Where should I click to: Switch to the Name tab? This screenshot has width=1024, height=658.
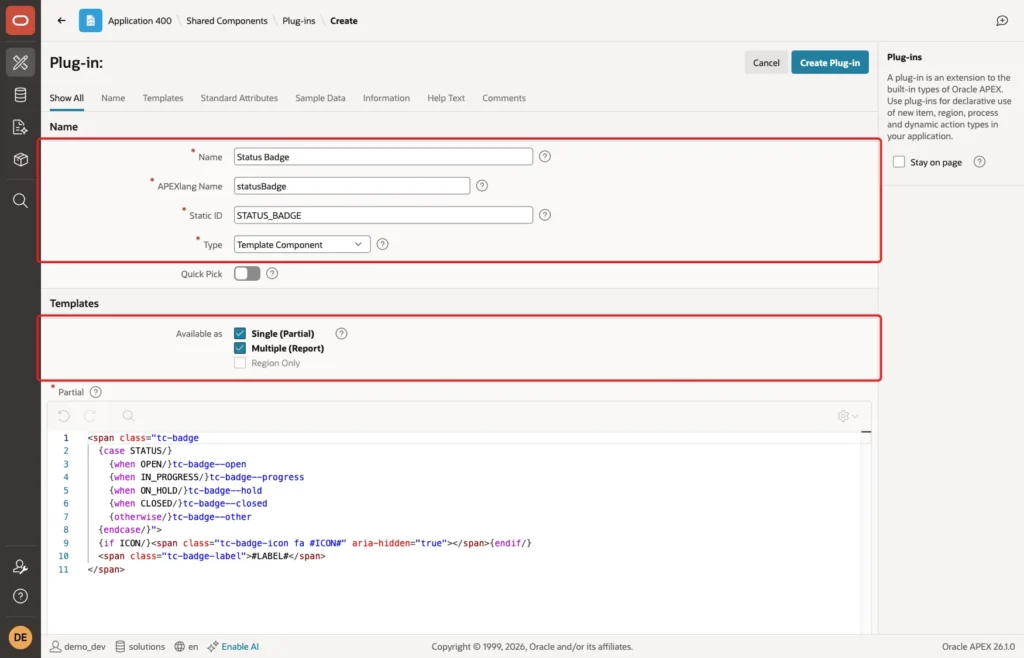pos(113,98)
